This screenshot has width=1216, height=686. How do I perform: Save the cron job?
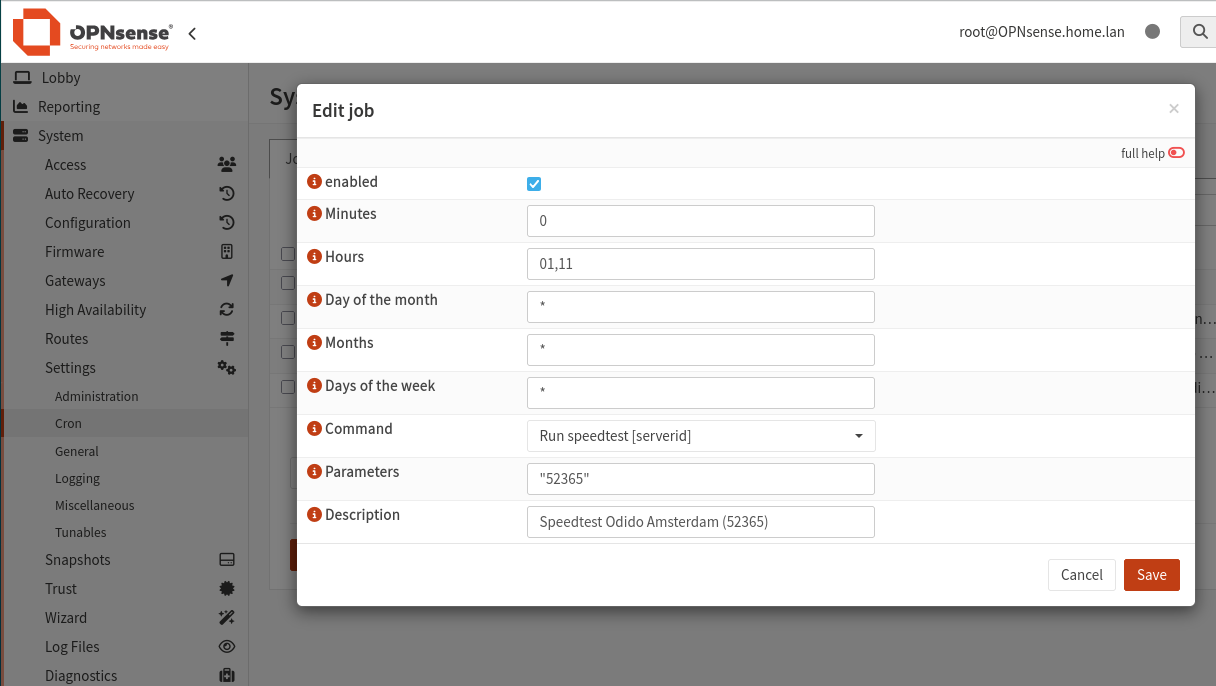[x=1152, y=575]
